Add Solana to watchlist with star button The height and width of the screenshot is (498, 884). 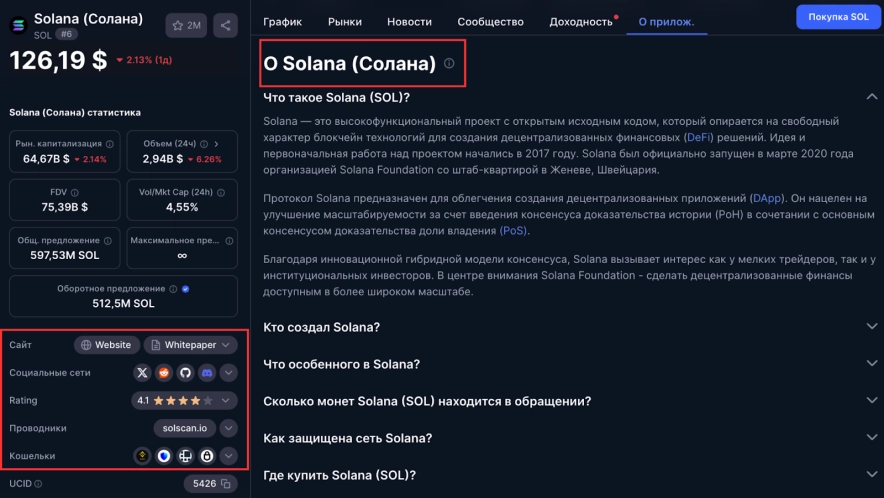[186, 25]
